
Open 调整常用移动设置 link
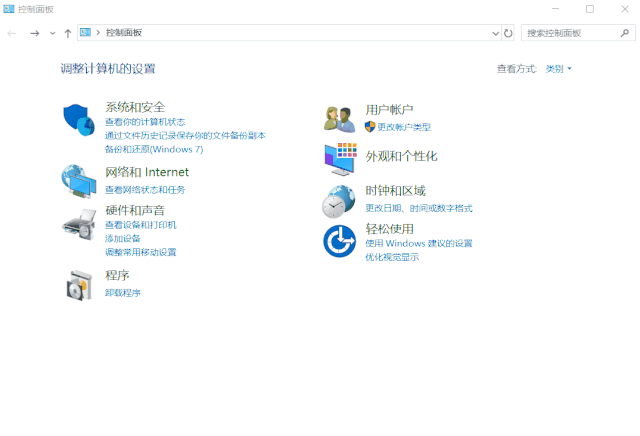coord(141,252)
